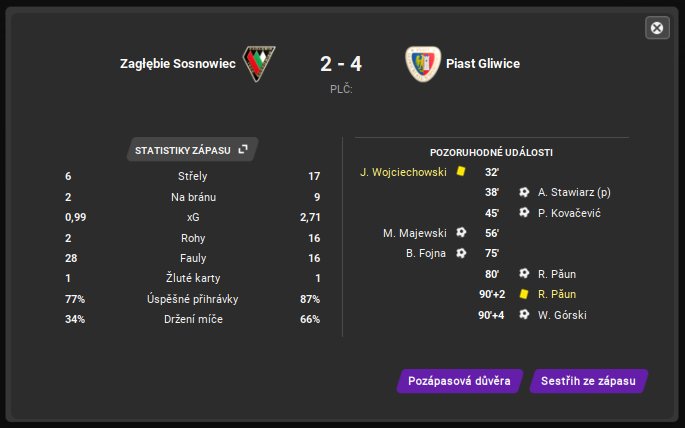Open the Piast Gliwice team name link
This screenshot has width=685, height=428.
(x=483, y=64)
